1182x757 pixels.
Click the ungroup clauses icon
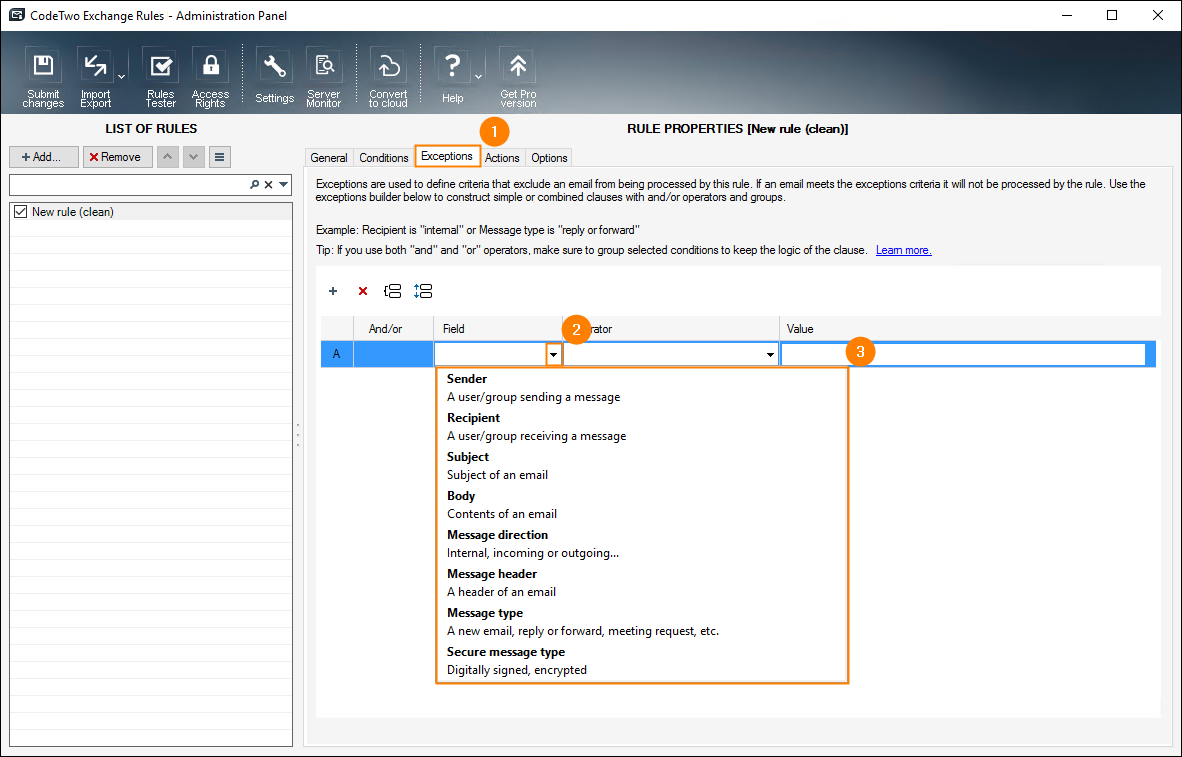pos(423,291)
